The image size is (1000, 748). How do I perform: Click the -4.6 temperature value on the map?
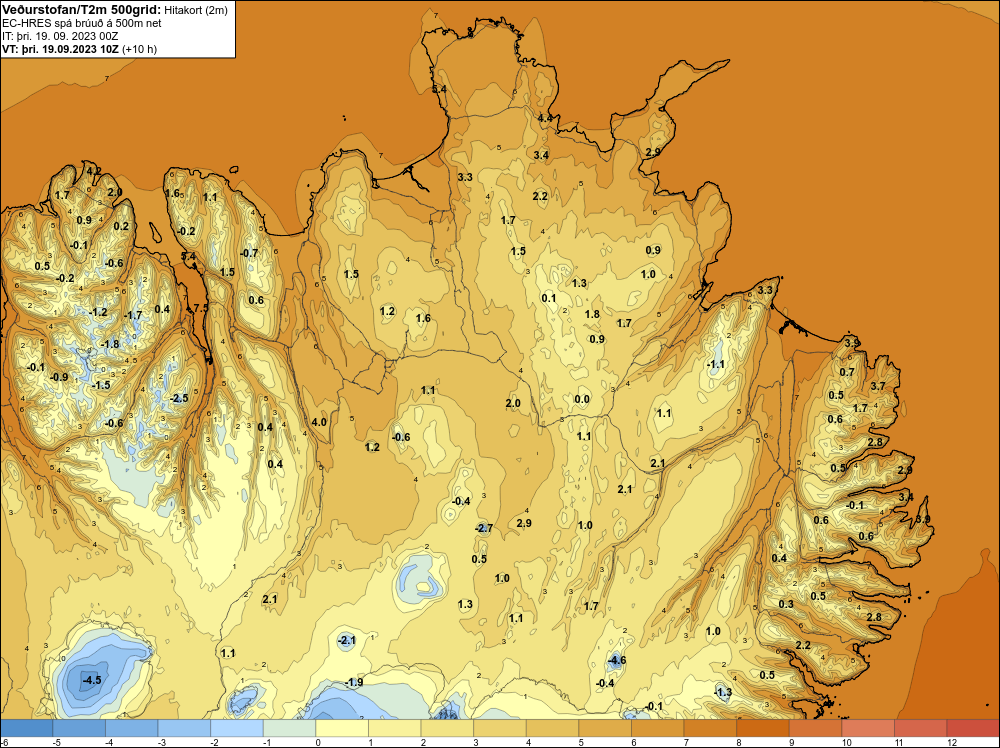click(x=616, y=661)
